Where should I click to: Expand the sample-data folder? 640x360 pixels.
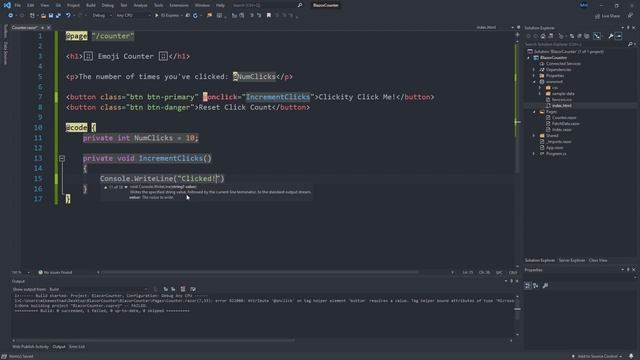[540, 93]
